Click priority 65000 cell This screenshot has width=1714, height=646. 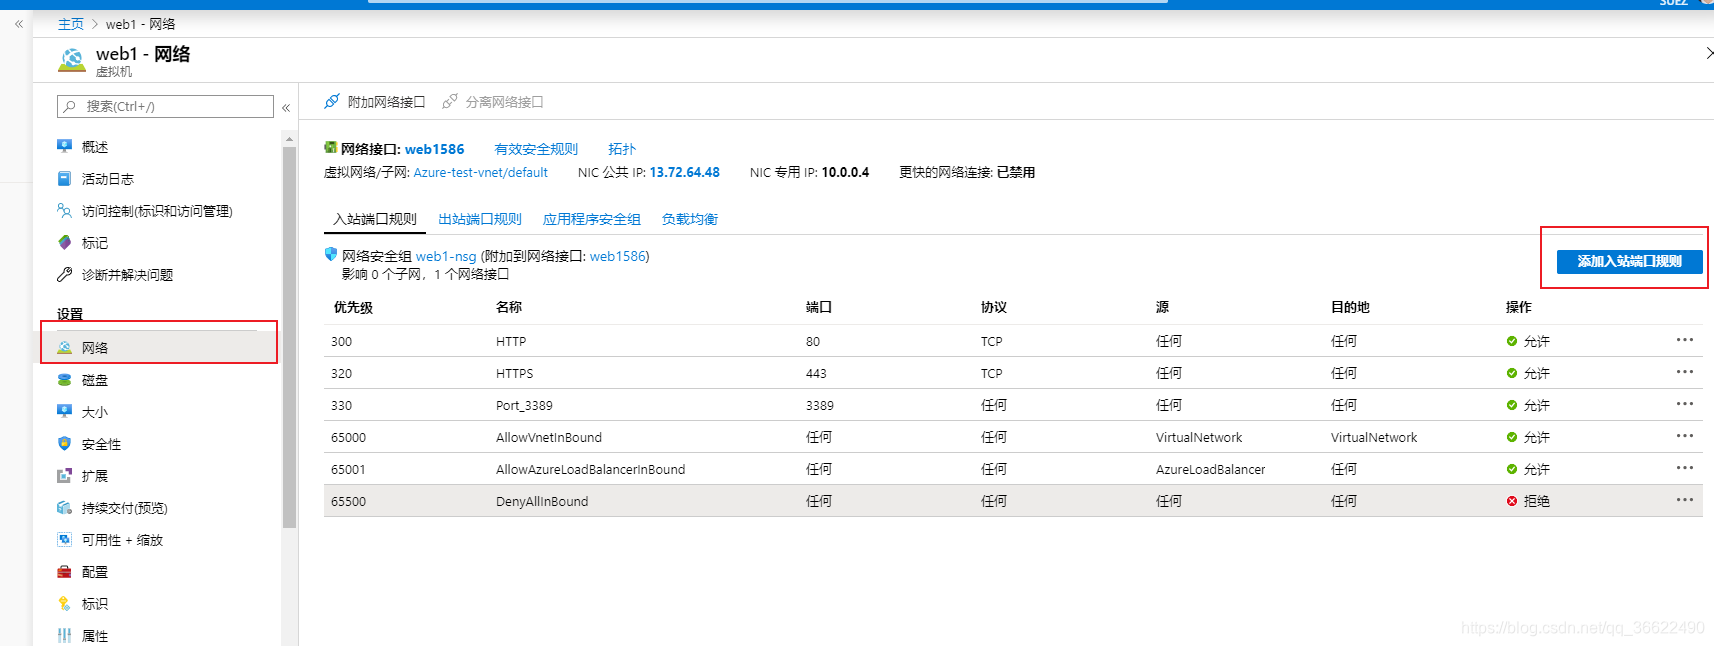pos(349,437)
